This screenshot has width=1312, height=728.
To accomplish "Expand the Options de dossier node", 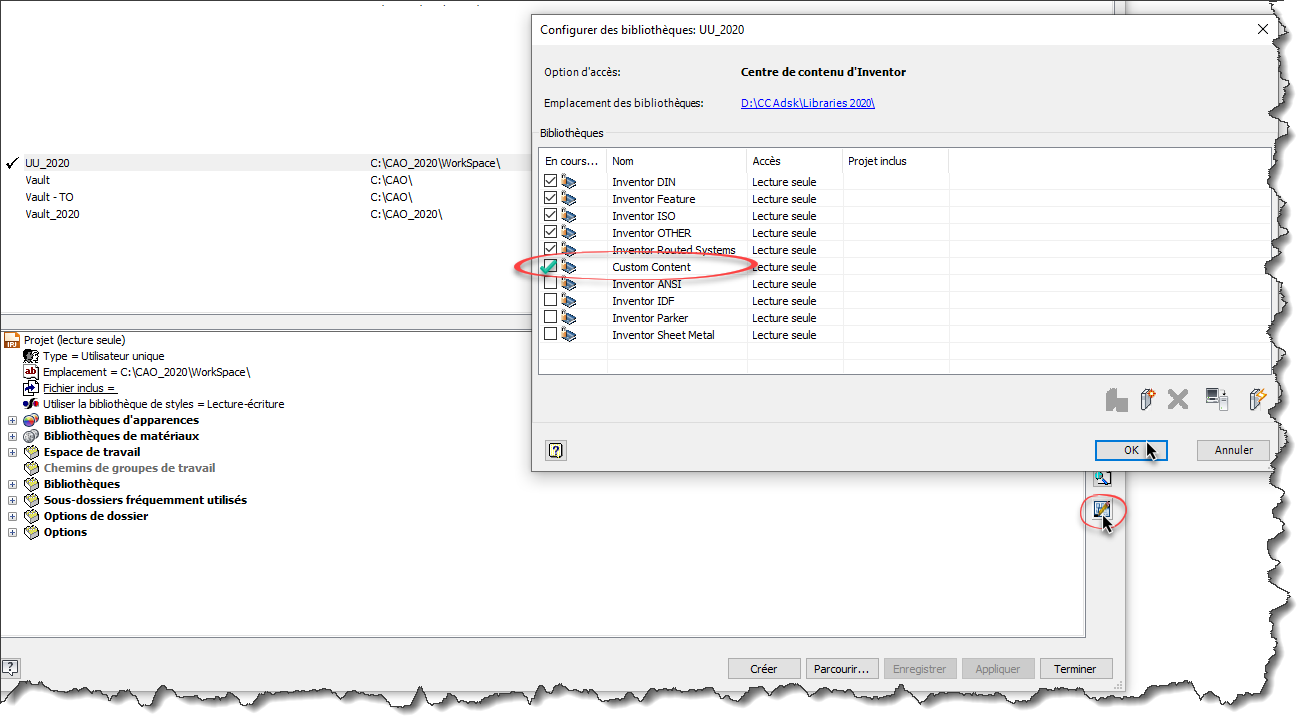I will [12, 517].
